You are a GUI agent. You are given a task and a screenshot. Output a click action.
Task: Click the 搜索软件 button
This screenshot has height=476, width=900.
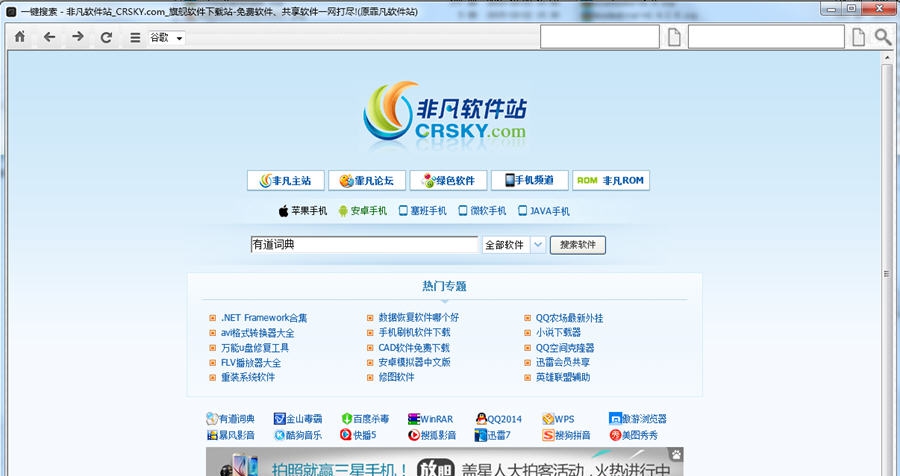(577, 245)
